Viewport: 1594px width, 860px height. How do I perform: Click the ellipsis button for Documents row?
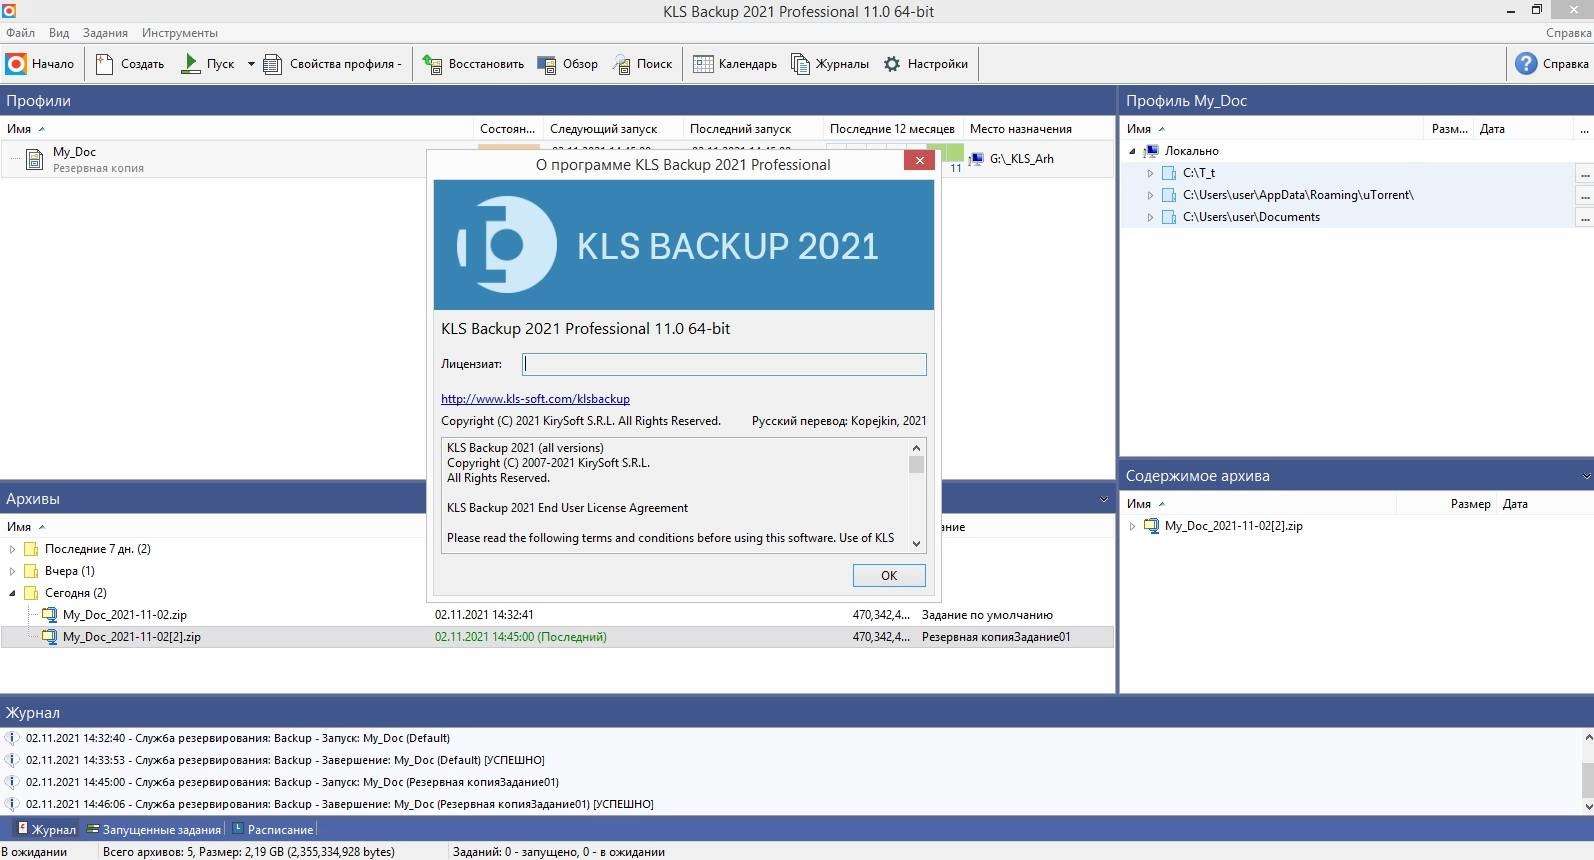pos(1585,217)
